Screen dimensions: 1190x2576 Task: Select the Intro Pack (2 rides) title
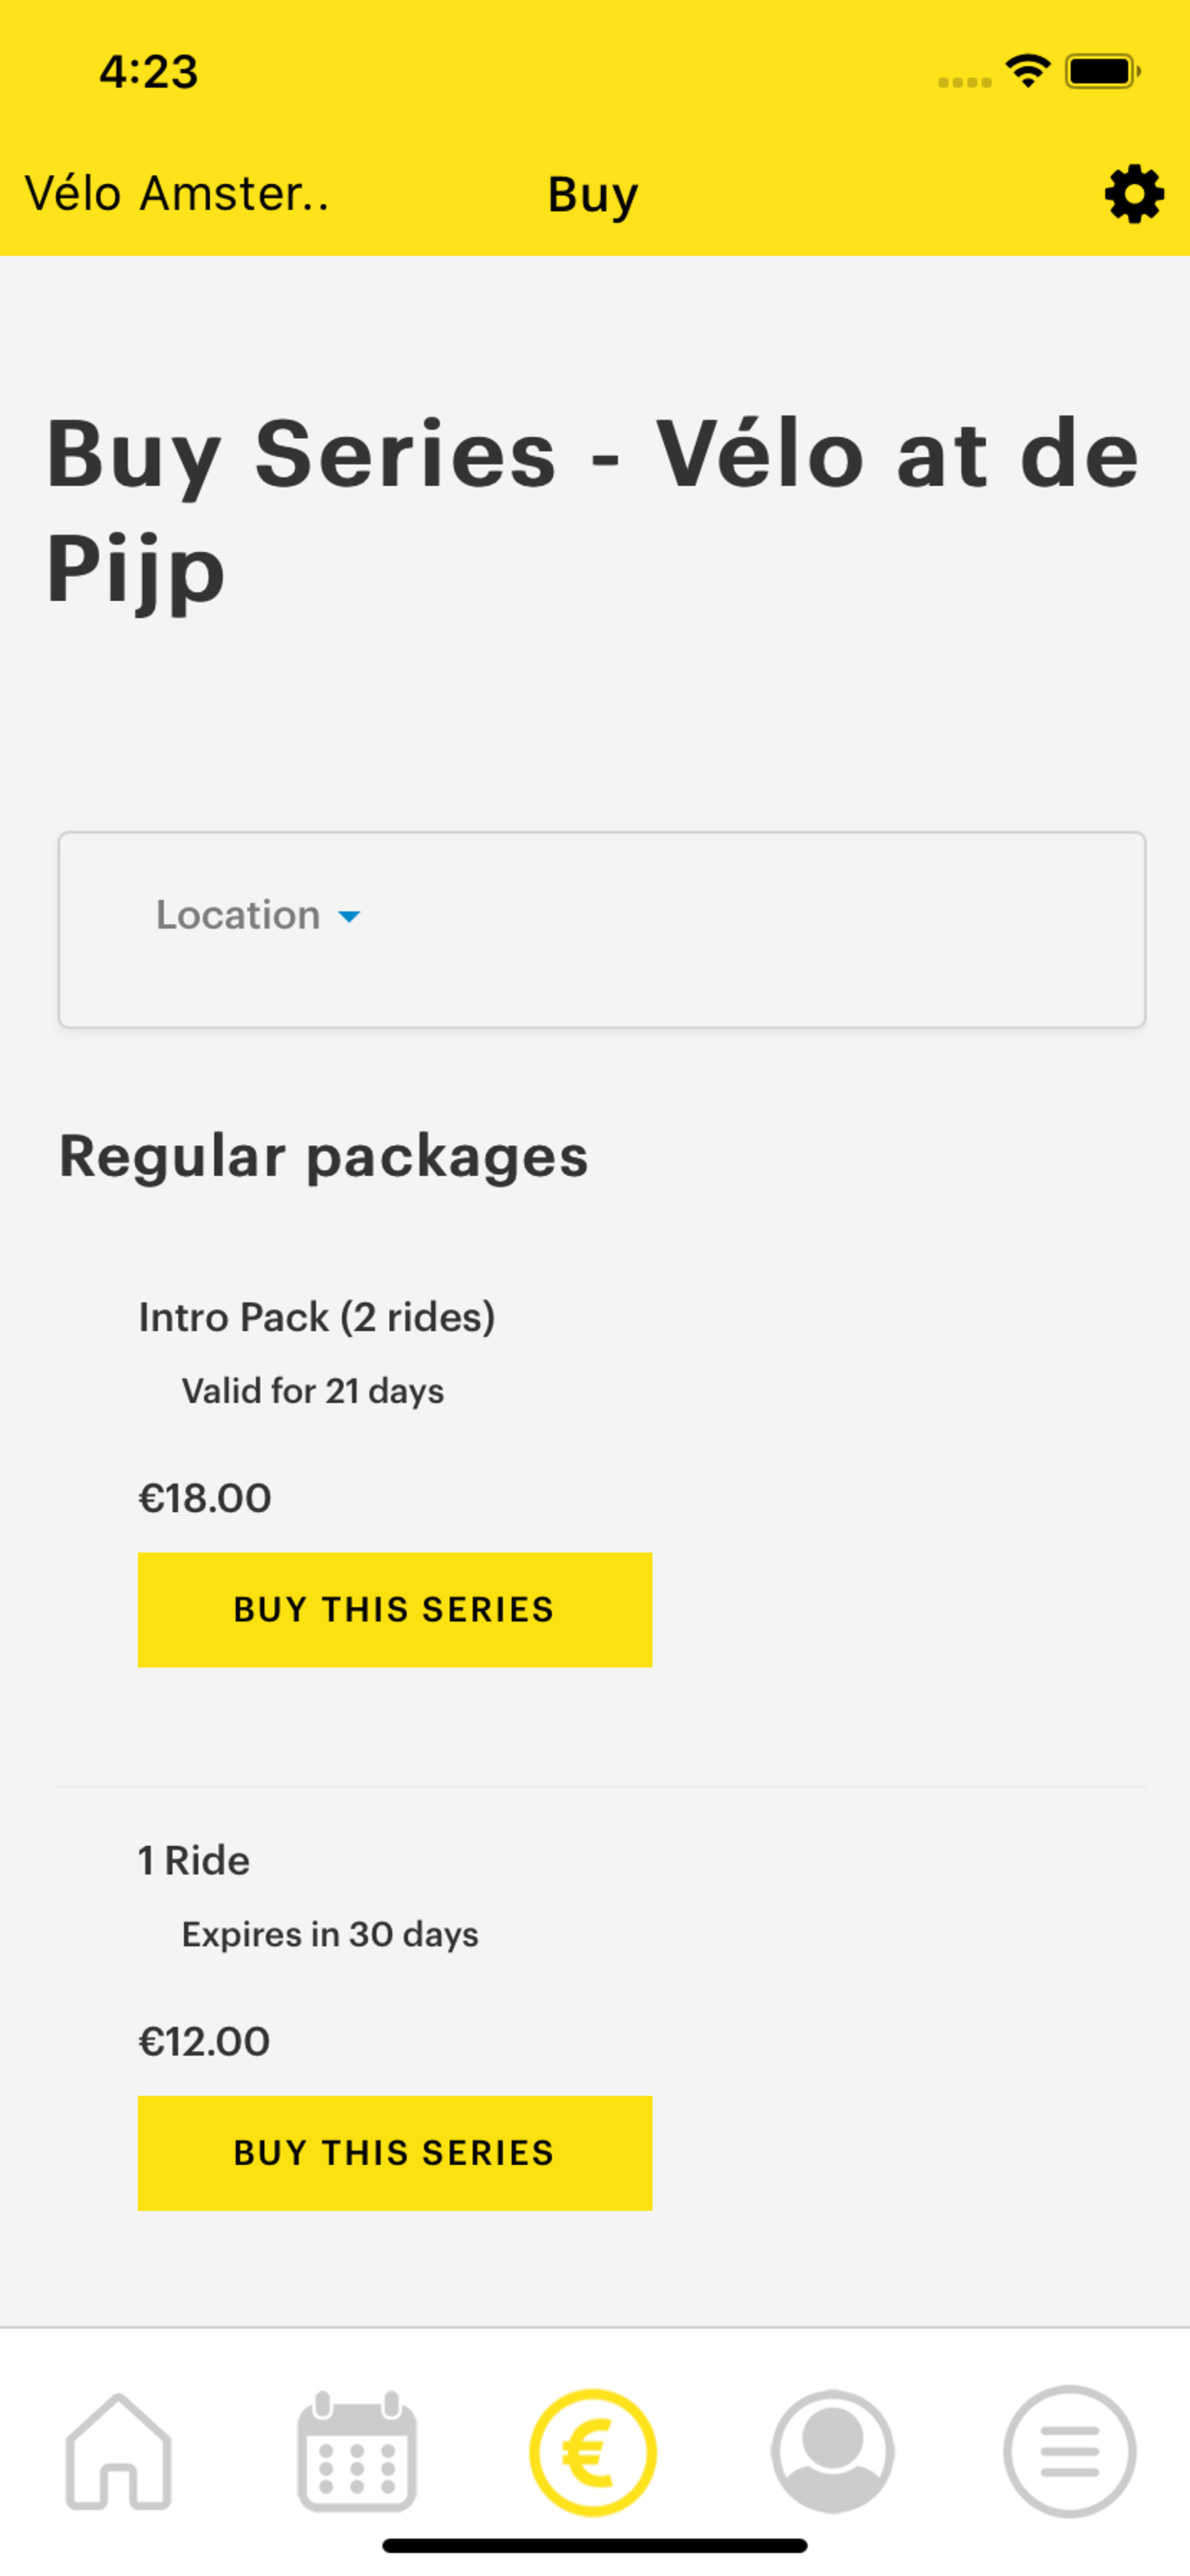pyautogui.click(x=317, y=1317)
